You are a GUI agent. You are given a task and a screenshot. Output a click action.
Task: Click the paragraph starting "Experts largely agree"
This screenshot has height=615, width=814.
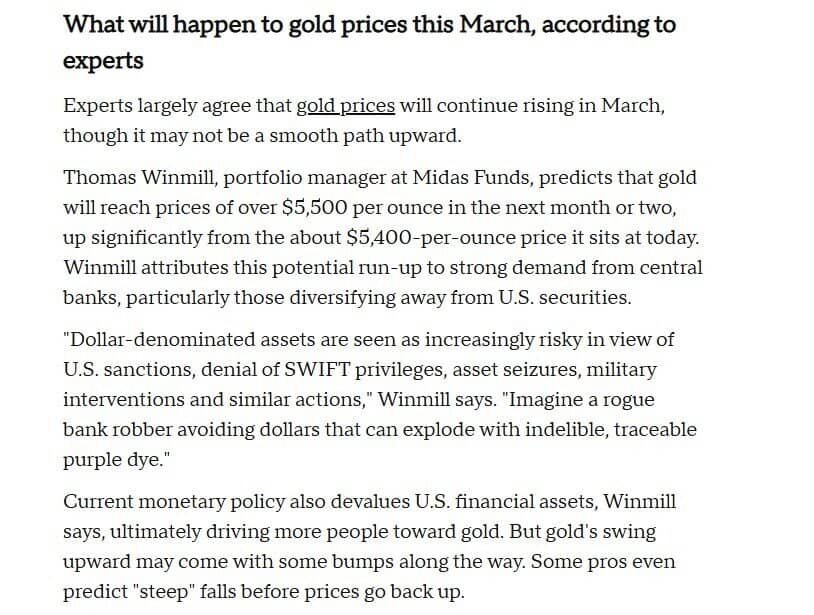[364, 120]
